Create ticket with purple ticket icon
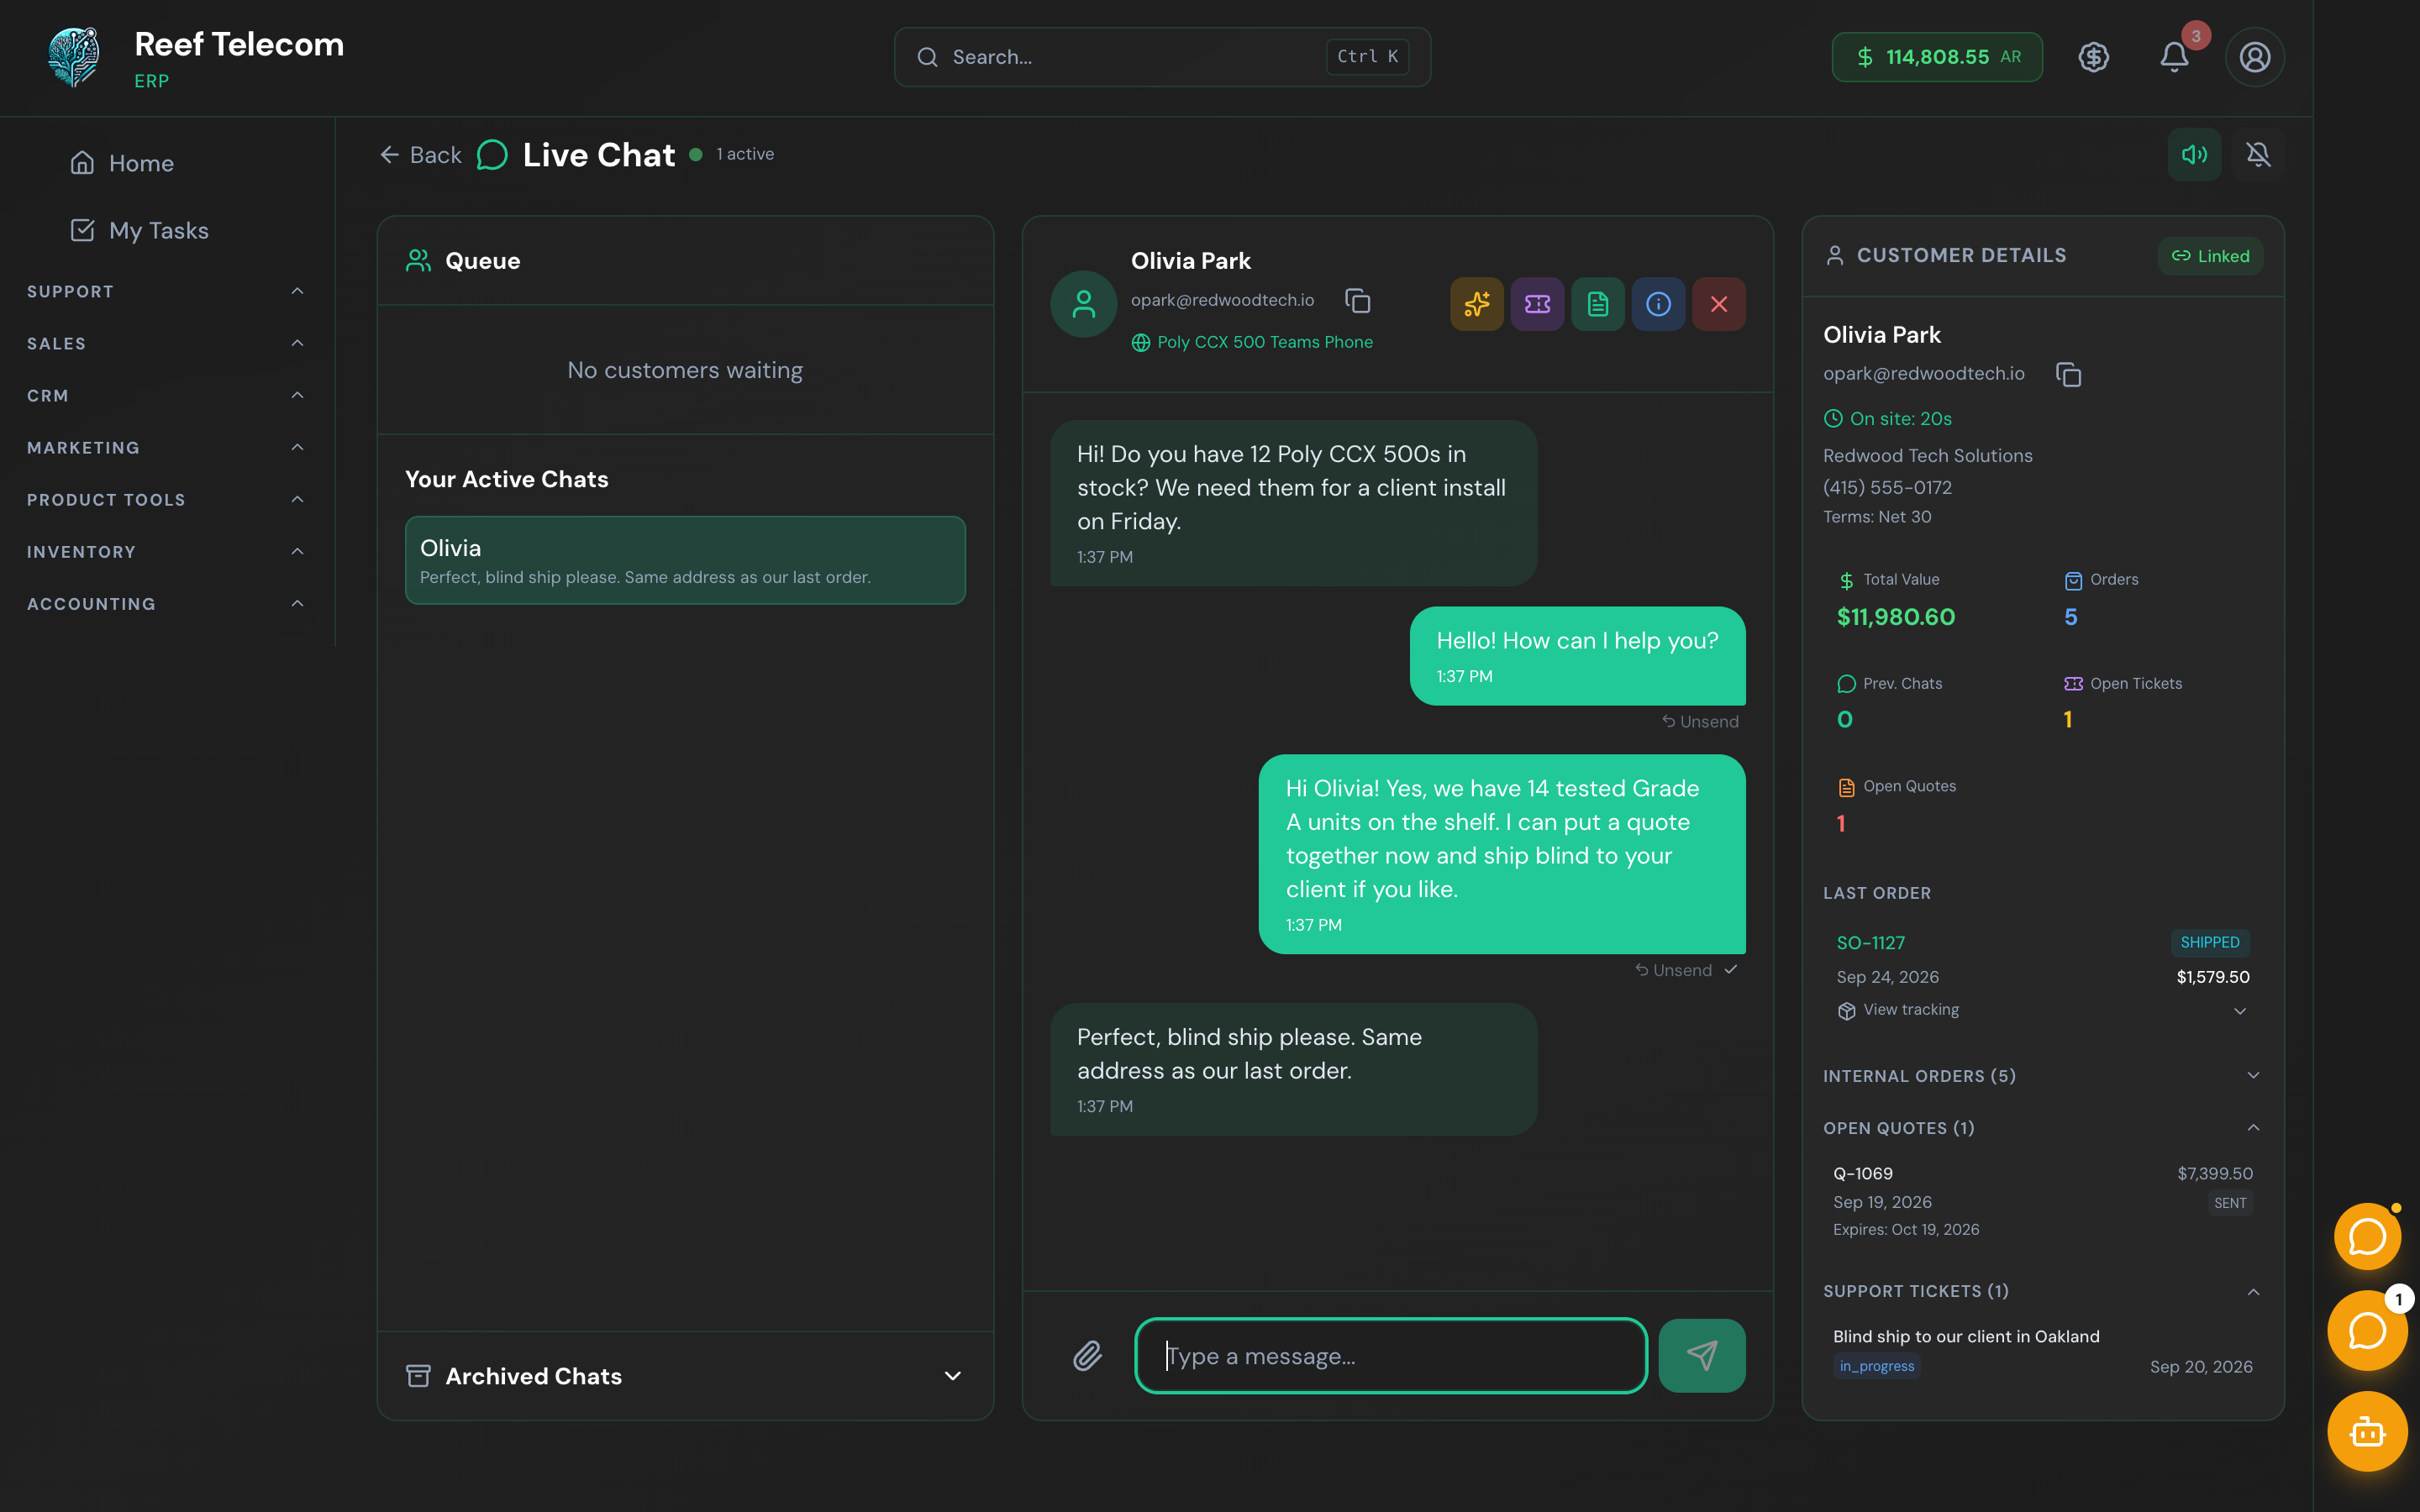The width and height of the screenshot is (2420, 1512). click(1537, 304)
